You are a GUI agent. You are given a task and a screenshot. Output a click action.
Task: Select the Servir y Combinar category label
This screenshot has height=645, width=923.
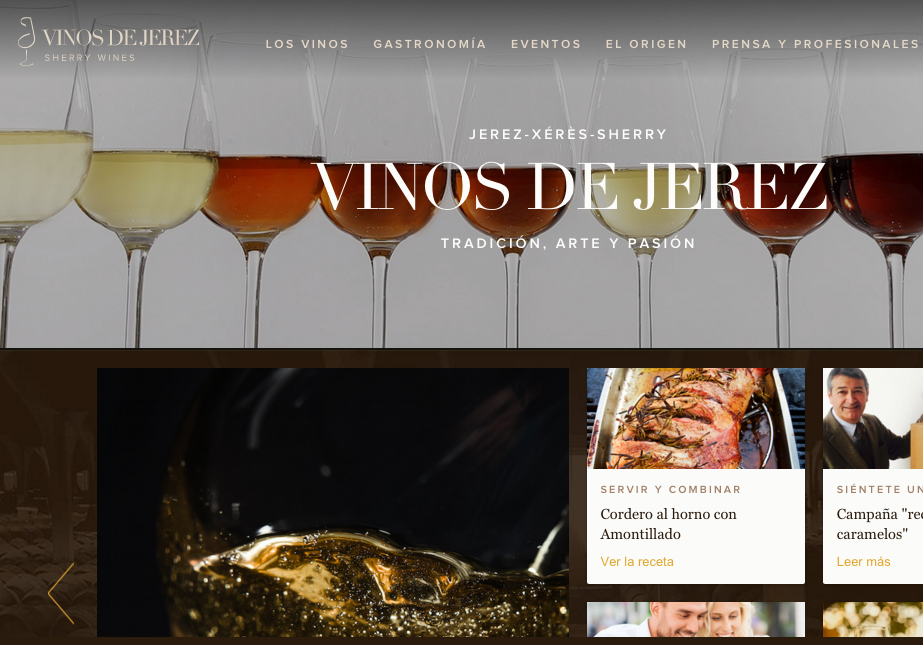tap(670, 489)
